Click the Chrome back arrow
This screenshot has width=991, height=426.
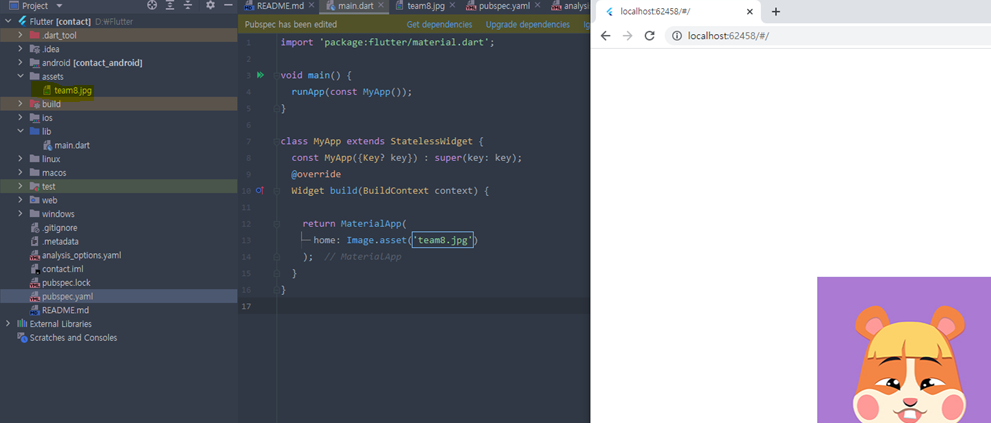point(605,35)
